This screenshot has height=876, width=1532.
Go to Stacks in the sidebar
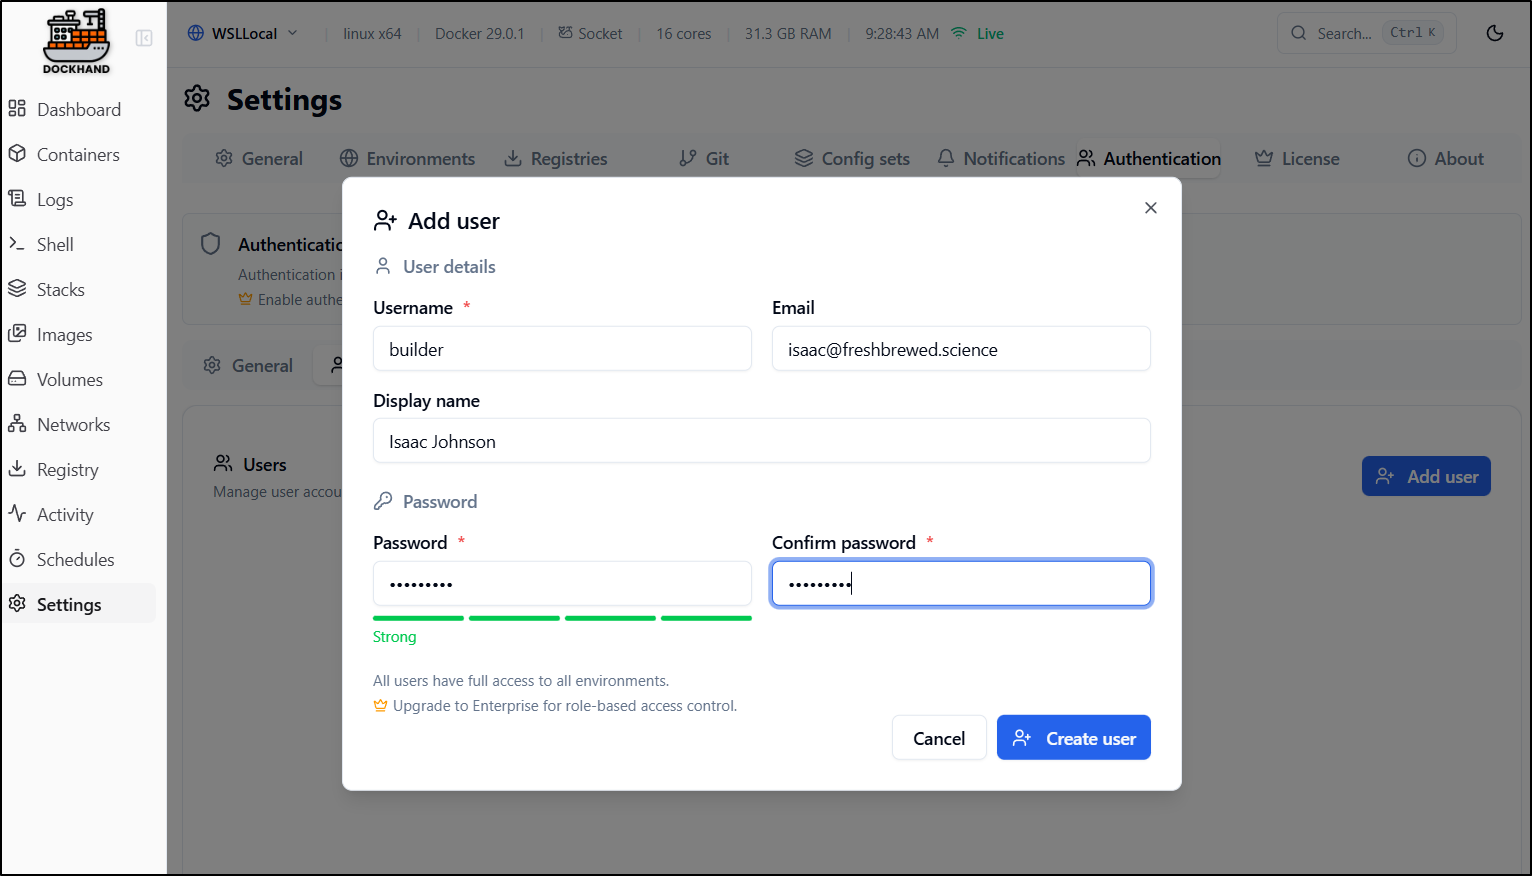60,290
